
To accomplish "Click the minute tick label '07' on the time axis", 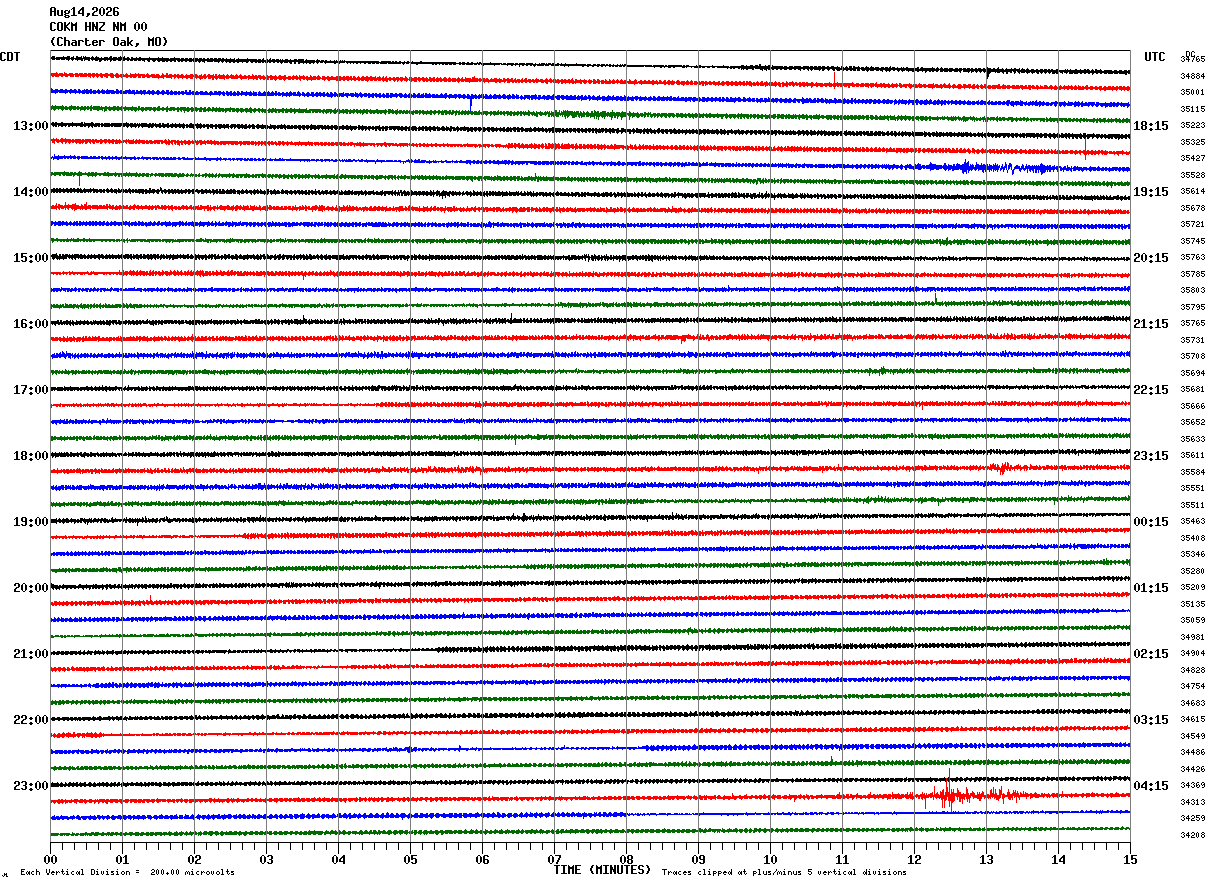I will pyautogui.click(x=554, y=859).
